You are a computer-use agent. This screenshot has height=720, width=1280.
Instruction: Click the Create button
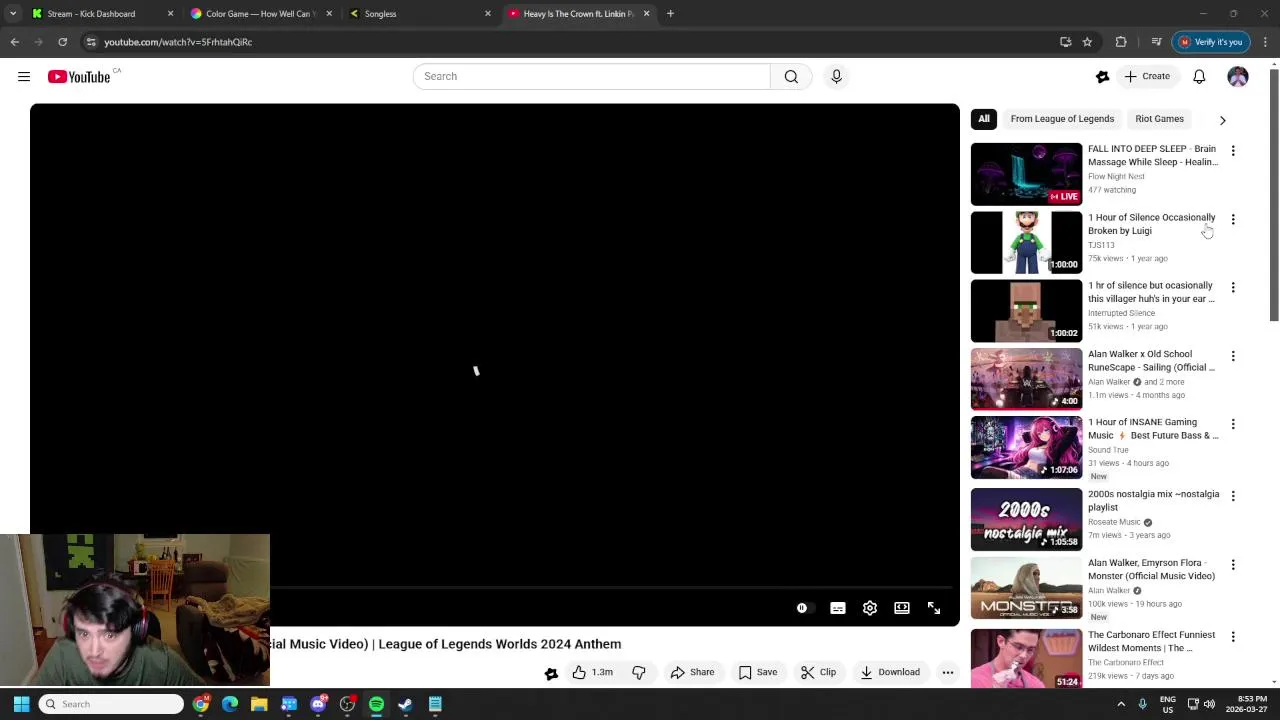coord(1147,76)
